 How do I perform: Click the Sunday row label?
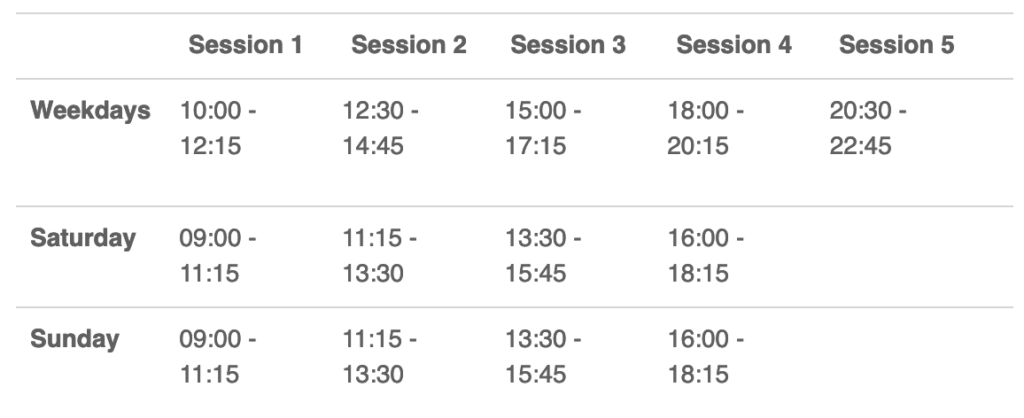pyautogui.click(x=74, y=340)
